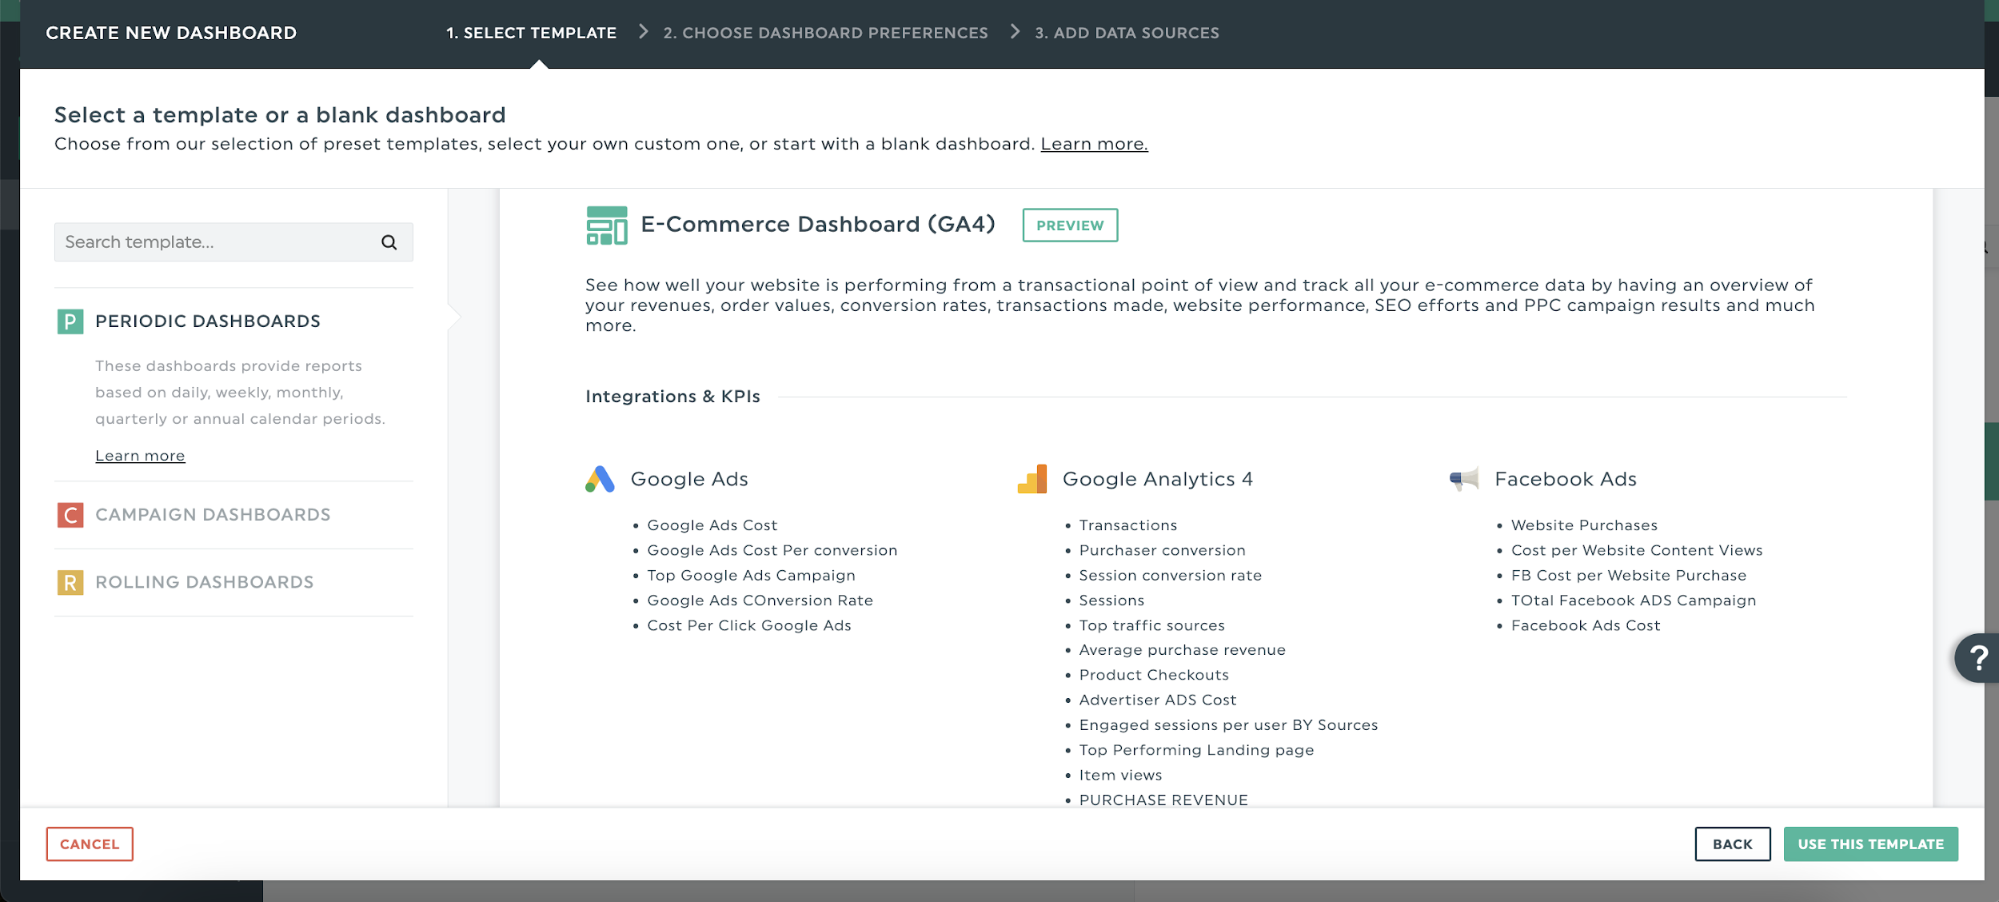Image resolution: width=1999 pixels, height=902 pixels.
Task: Click Top Google Ads Campaign KPI
Action: click(x=751, y=575)
